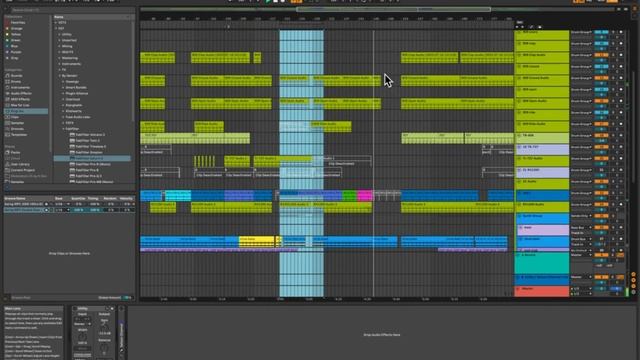Expand the VST3 folder
640x360 pixels.
pos(56,23)
